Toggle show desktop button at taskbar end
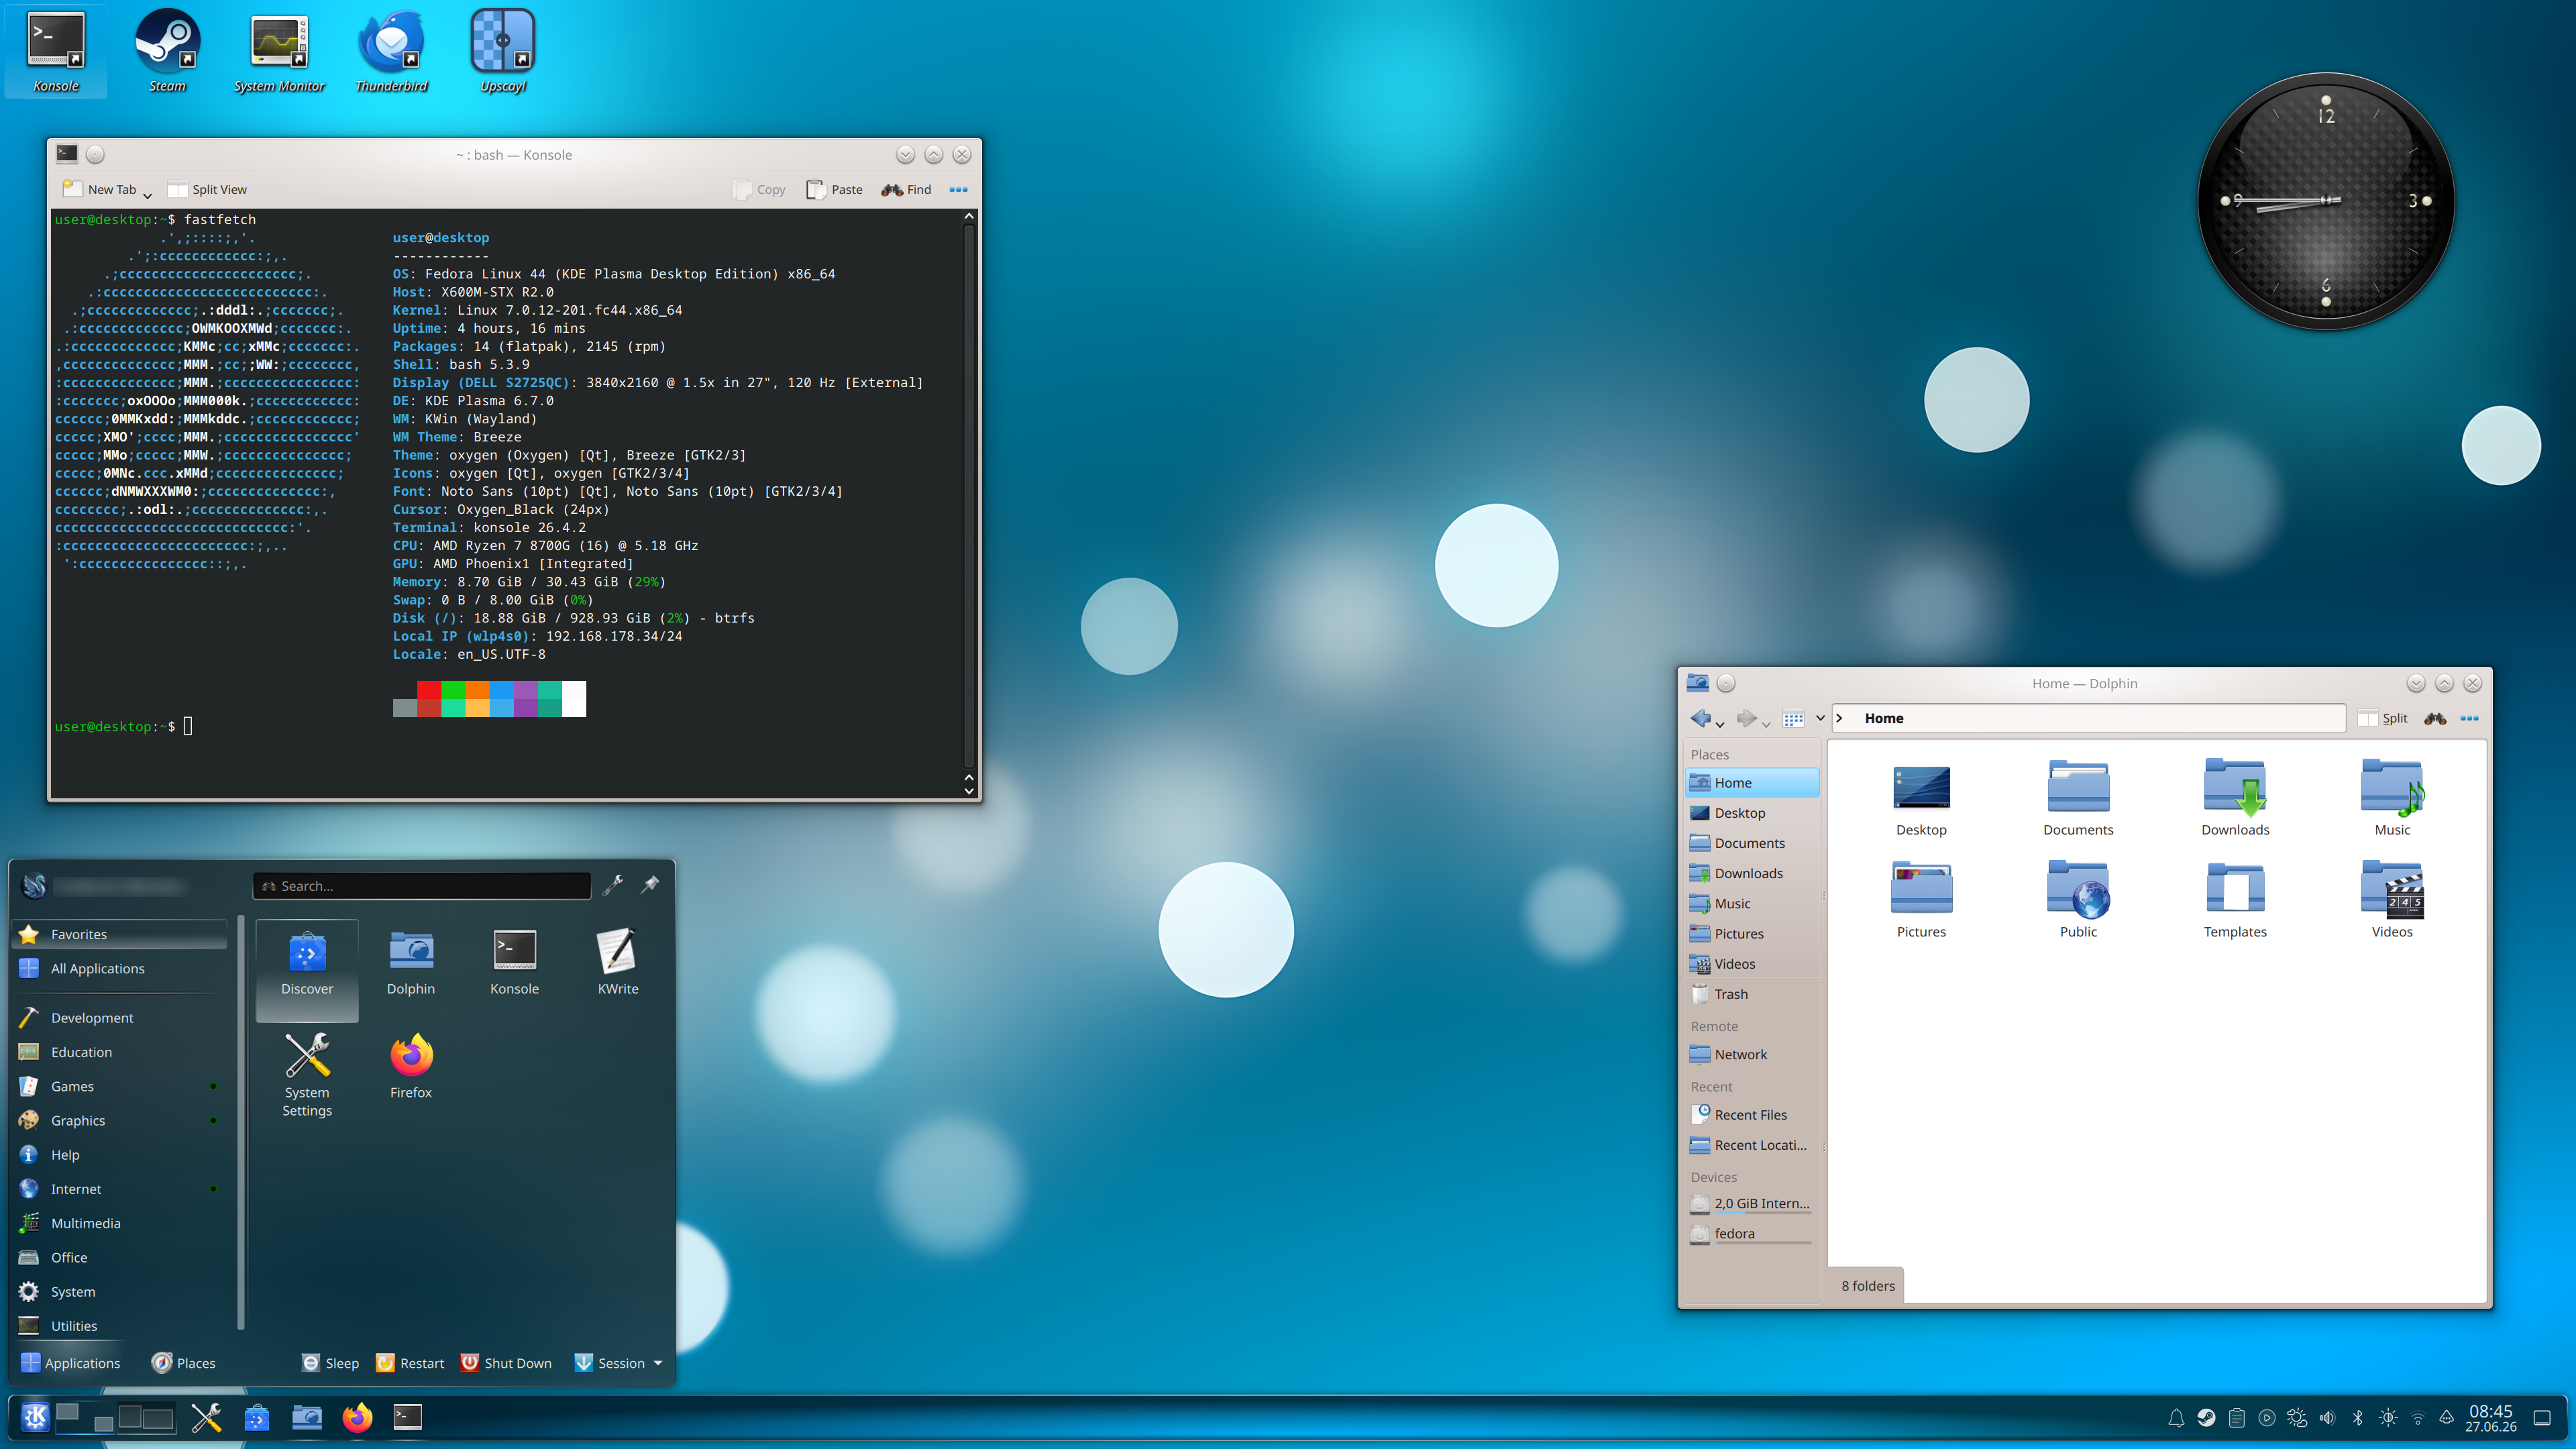Image resolution: width=2576 pixels, height=1449 pixels. 2542,1417
